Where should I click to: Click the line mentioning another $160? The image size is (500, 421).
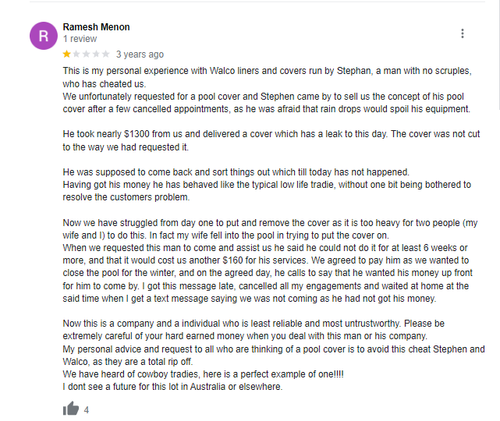pyautogui.click(x=266, y=260)
